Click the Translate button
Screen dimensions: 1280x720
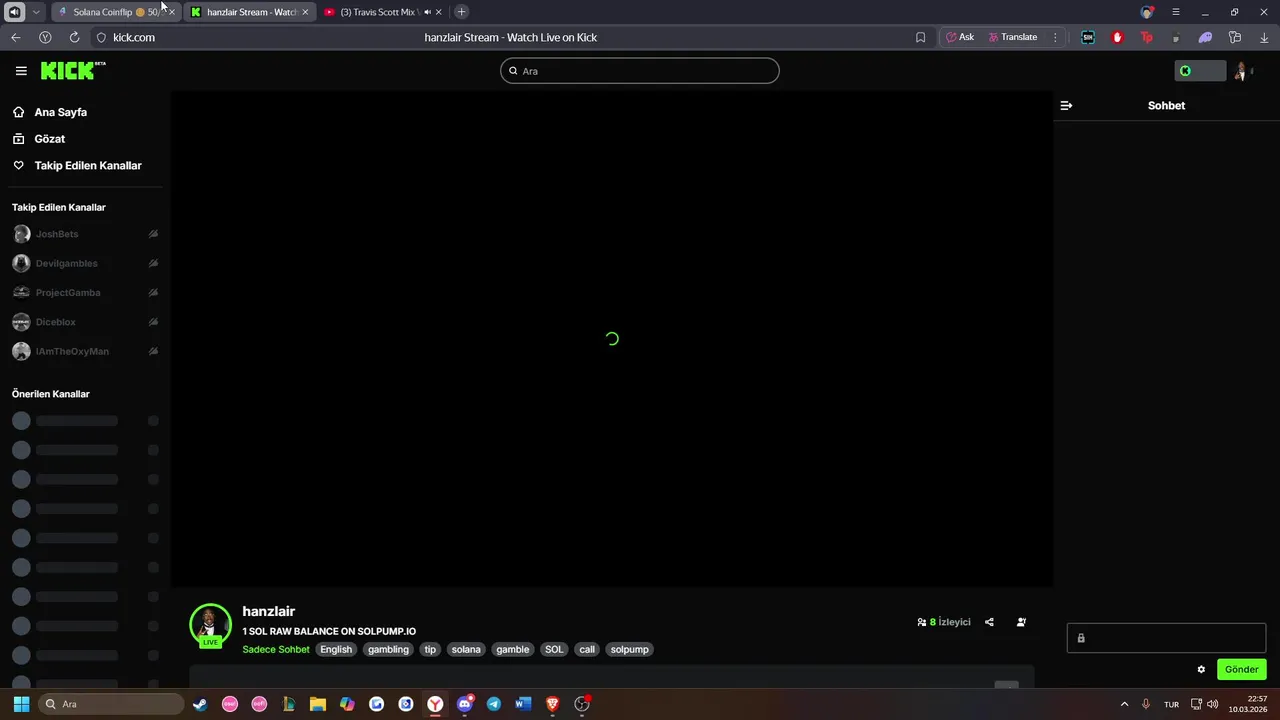click(1012, 37)
